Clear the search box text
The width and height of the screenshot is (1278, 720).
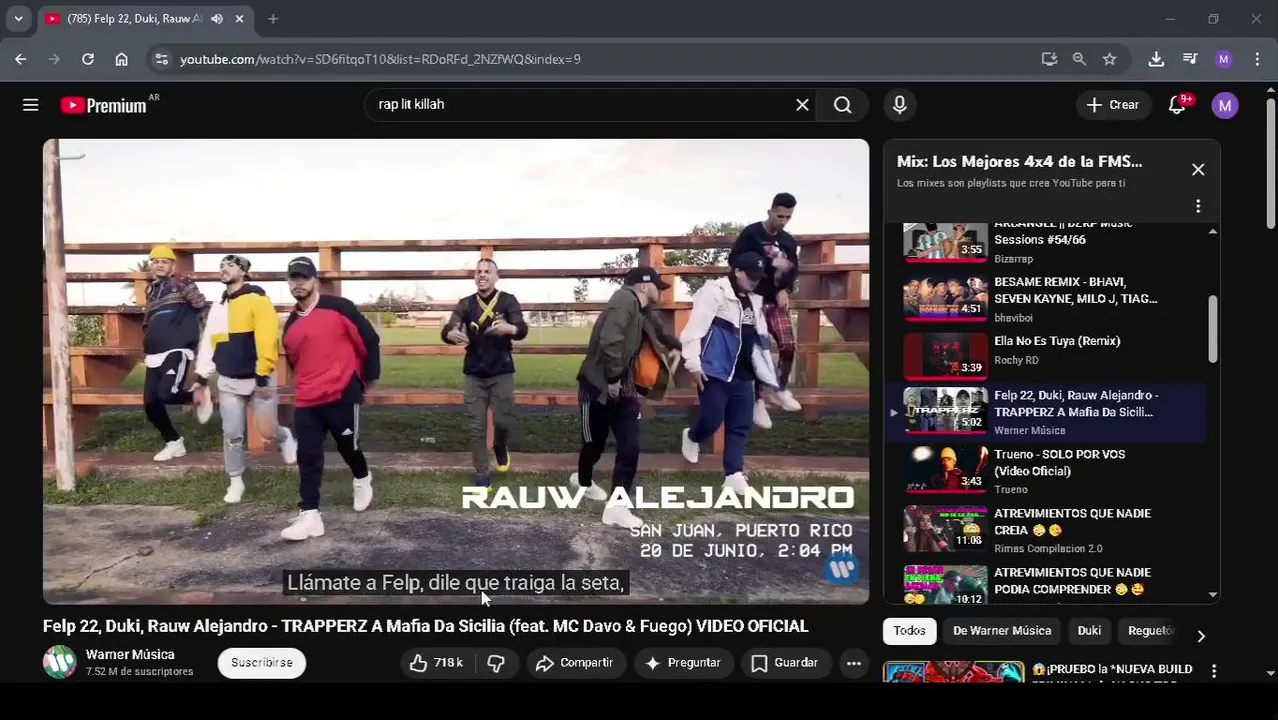pyautogui.click(x=802, y=105)
